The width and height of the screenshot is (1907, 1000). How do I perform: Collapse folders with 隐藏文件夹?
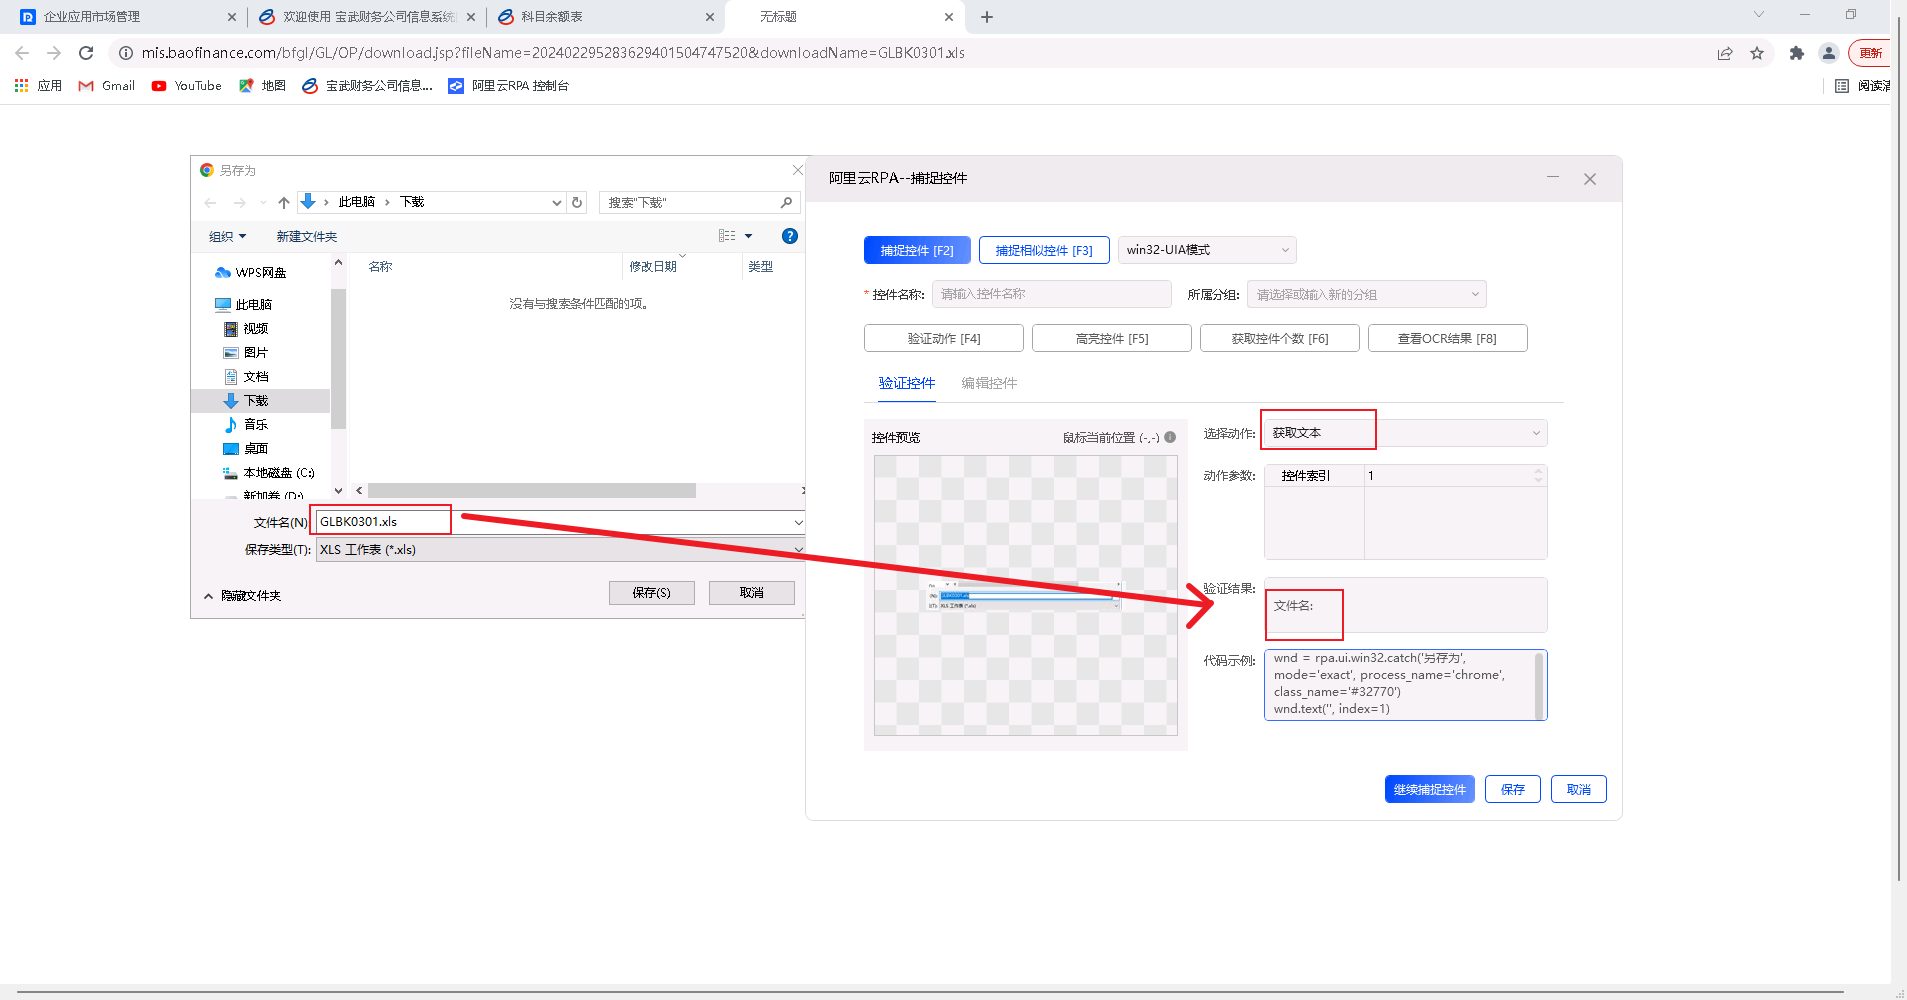[242, 596]
